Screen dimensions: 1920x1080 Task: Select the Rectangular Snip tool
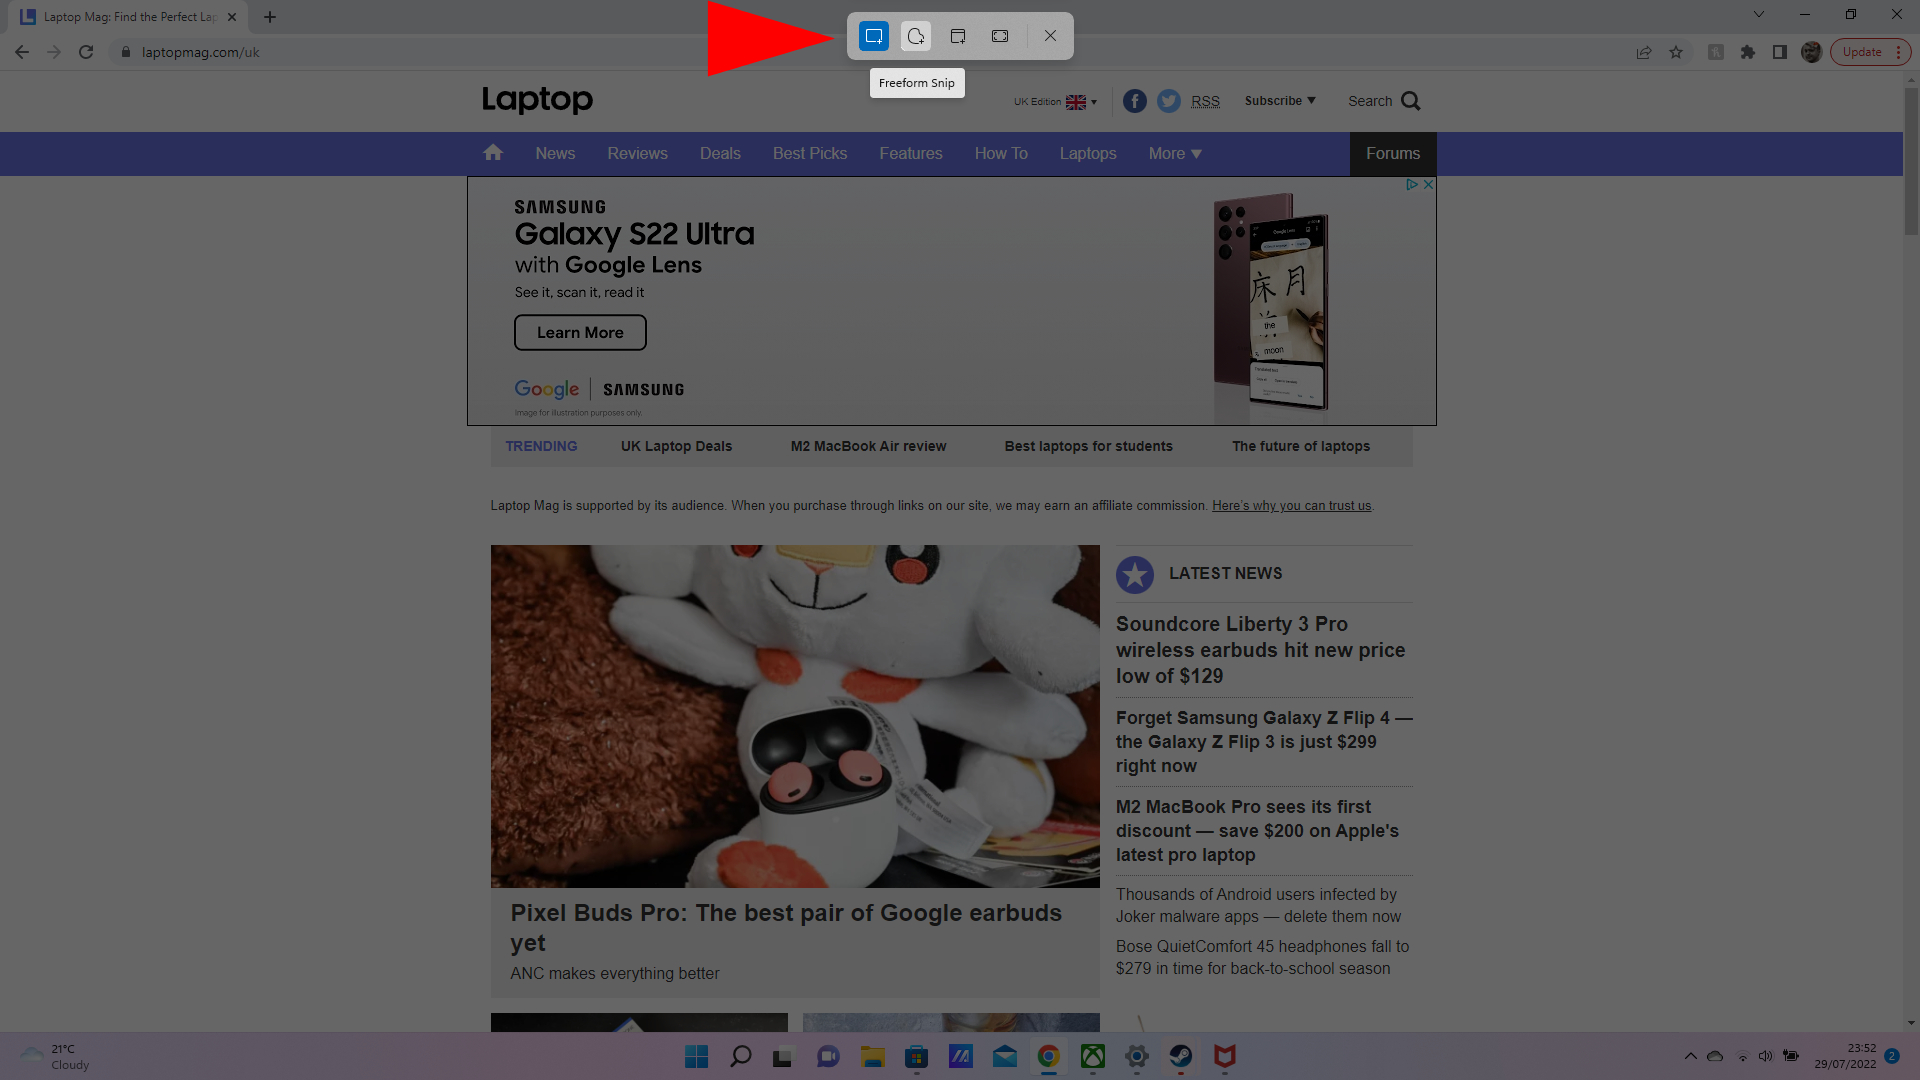pos(874,36)
